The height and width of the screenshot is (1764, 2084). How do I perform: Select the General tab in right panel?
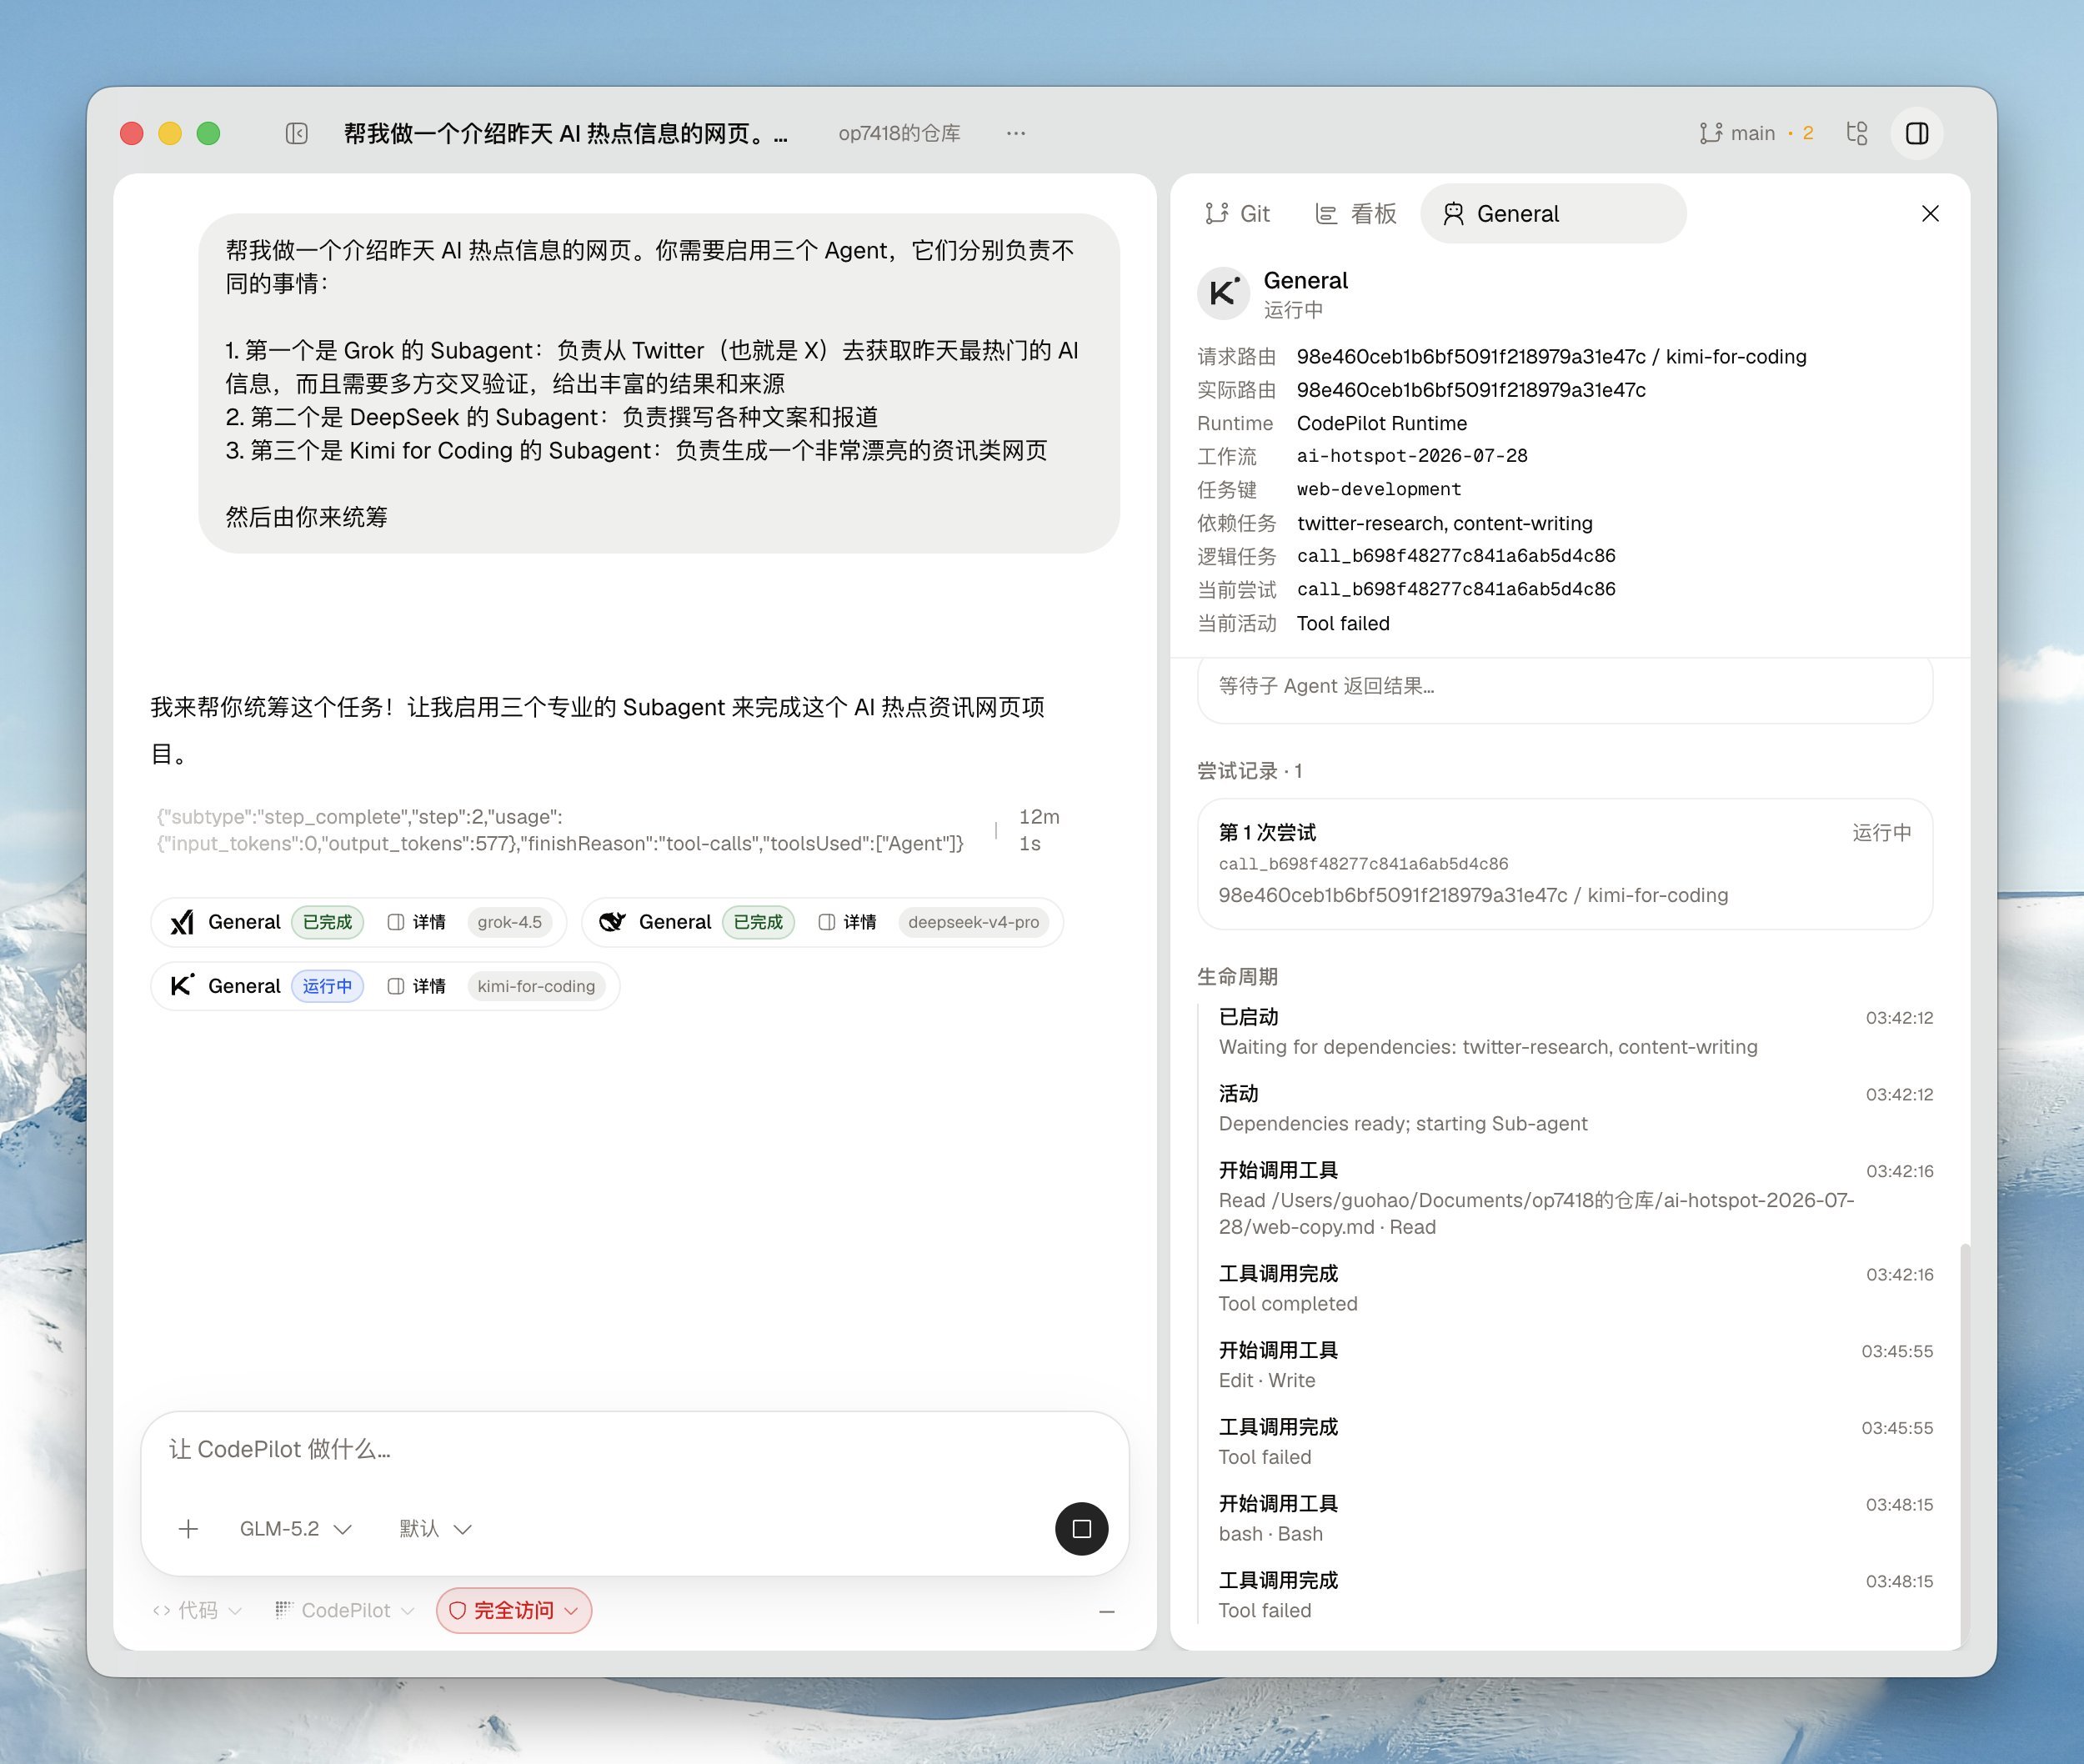tap(1553, 214)
